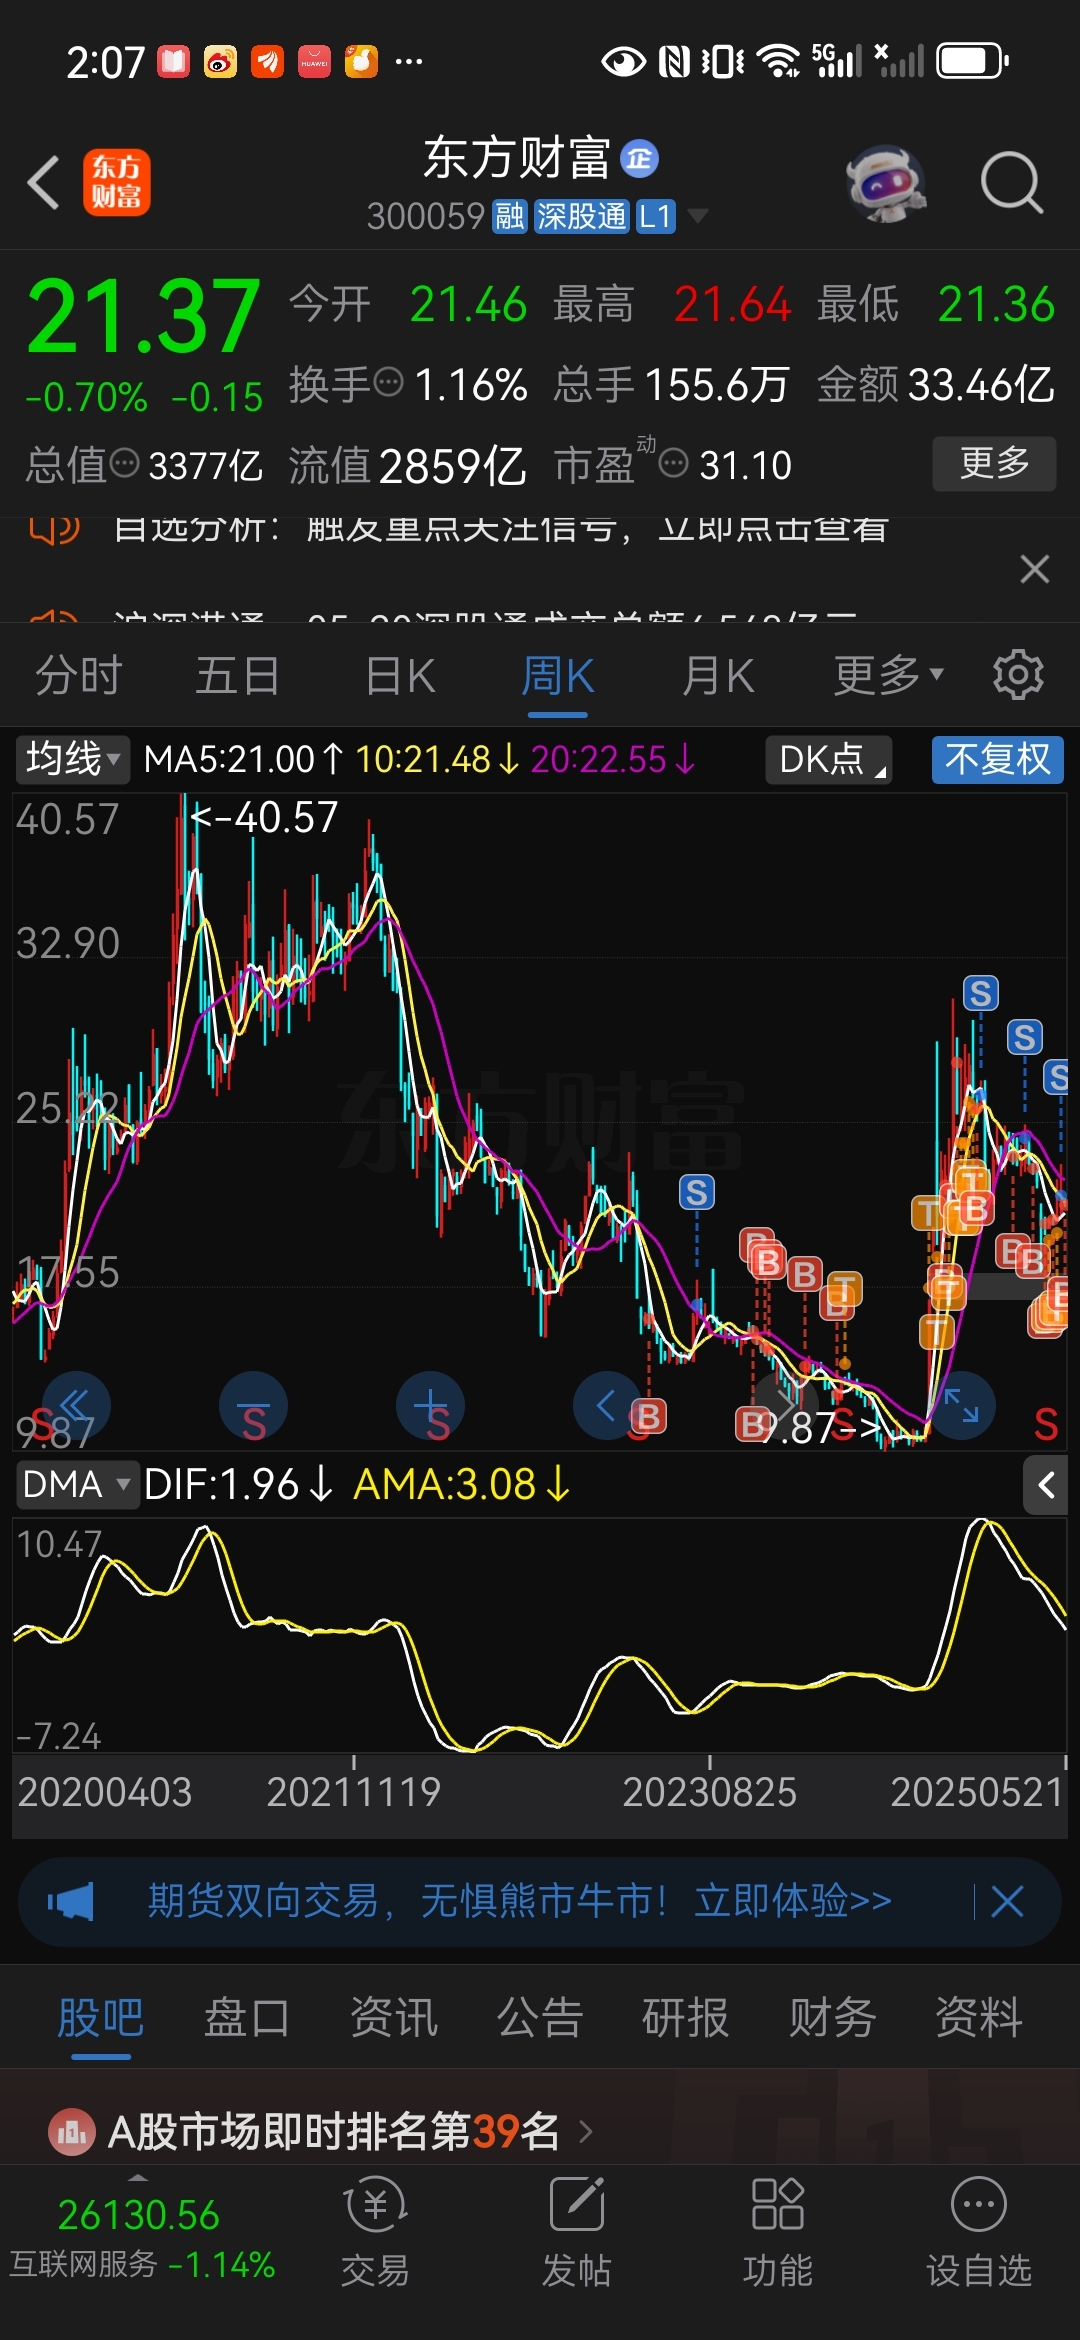Image resolution: width=1080 pixels, height=2340 pixels.
Task: Tap 设自选 add to watchlist
Action: coord(979,2232)
